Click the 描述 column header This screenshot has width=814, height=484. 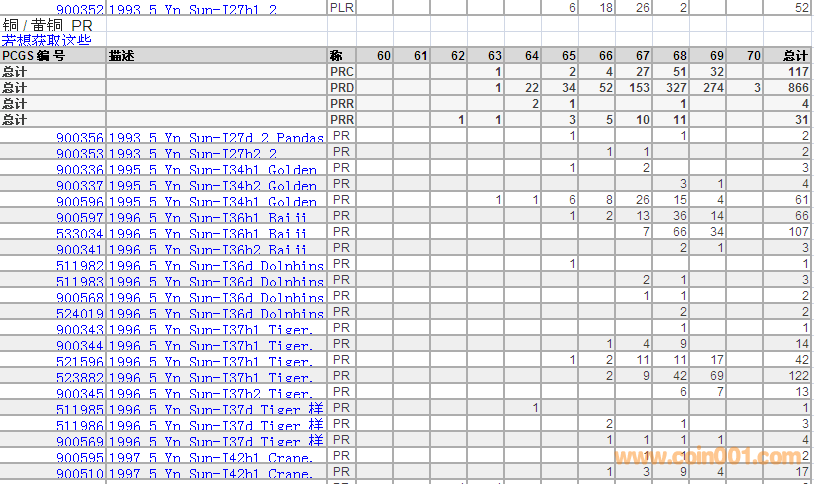coord(121,56)
